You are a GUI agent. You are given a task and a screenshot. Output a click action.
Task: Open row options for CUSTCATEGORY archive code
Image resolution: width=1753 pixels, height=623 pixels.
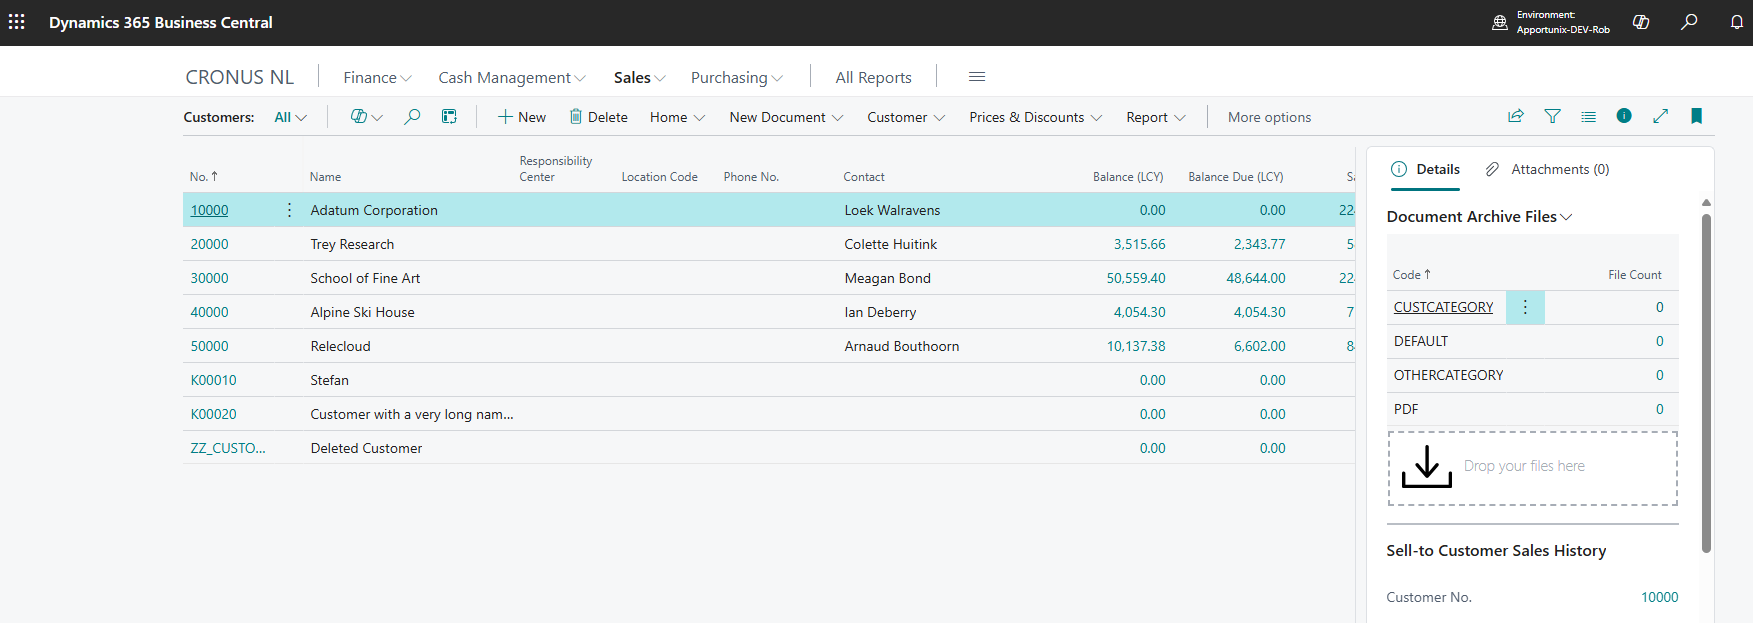[x=1525, y=307]
